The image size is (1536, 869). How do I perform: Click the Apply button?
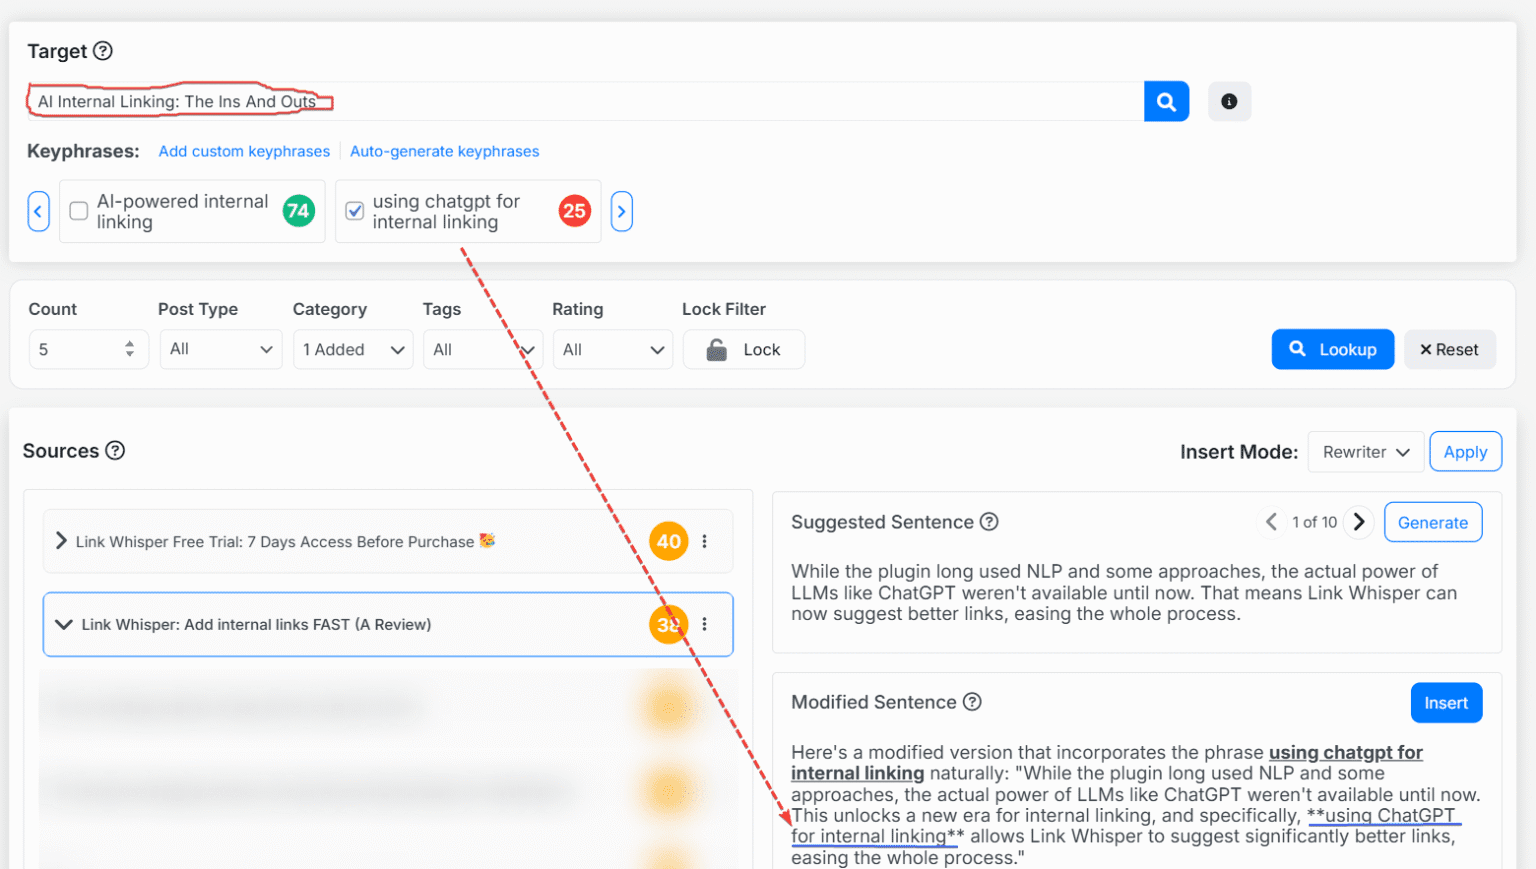coord(1466,452)
